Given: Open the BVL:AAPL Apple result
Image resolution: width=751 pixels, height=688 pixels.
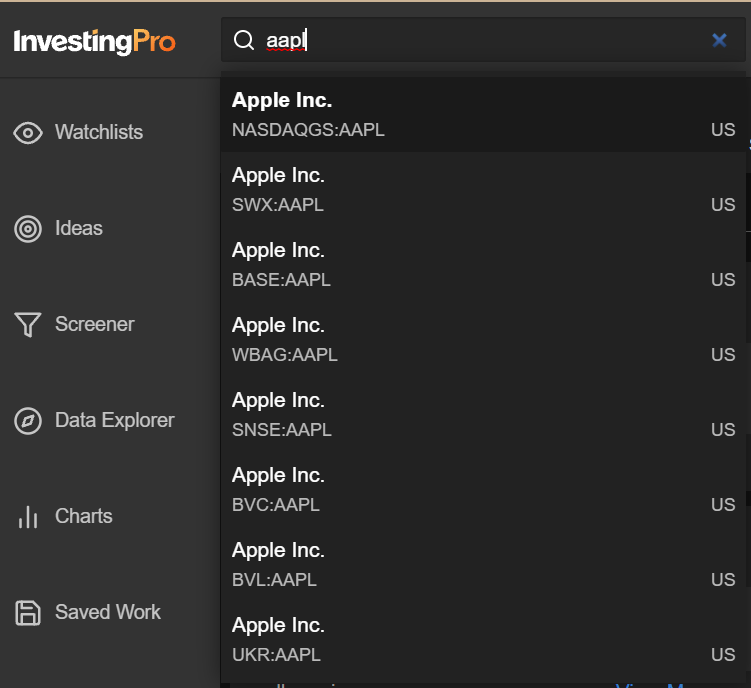Looking at the screenshot, I should [x=483, y=565].
